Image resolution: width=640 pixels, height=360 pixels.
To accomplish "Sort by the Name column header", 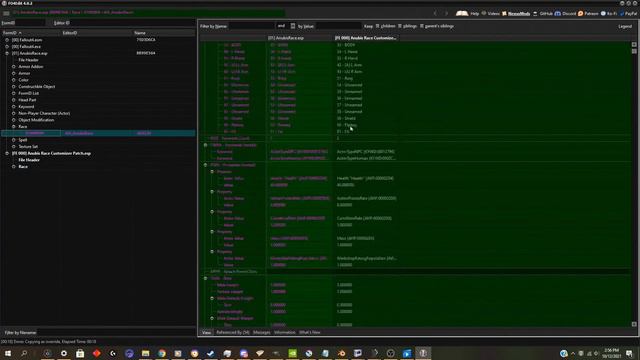I will [x=164, y=33].
